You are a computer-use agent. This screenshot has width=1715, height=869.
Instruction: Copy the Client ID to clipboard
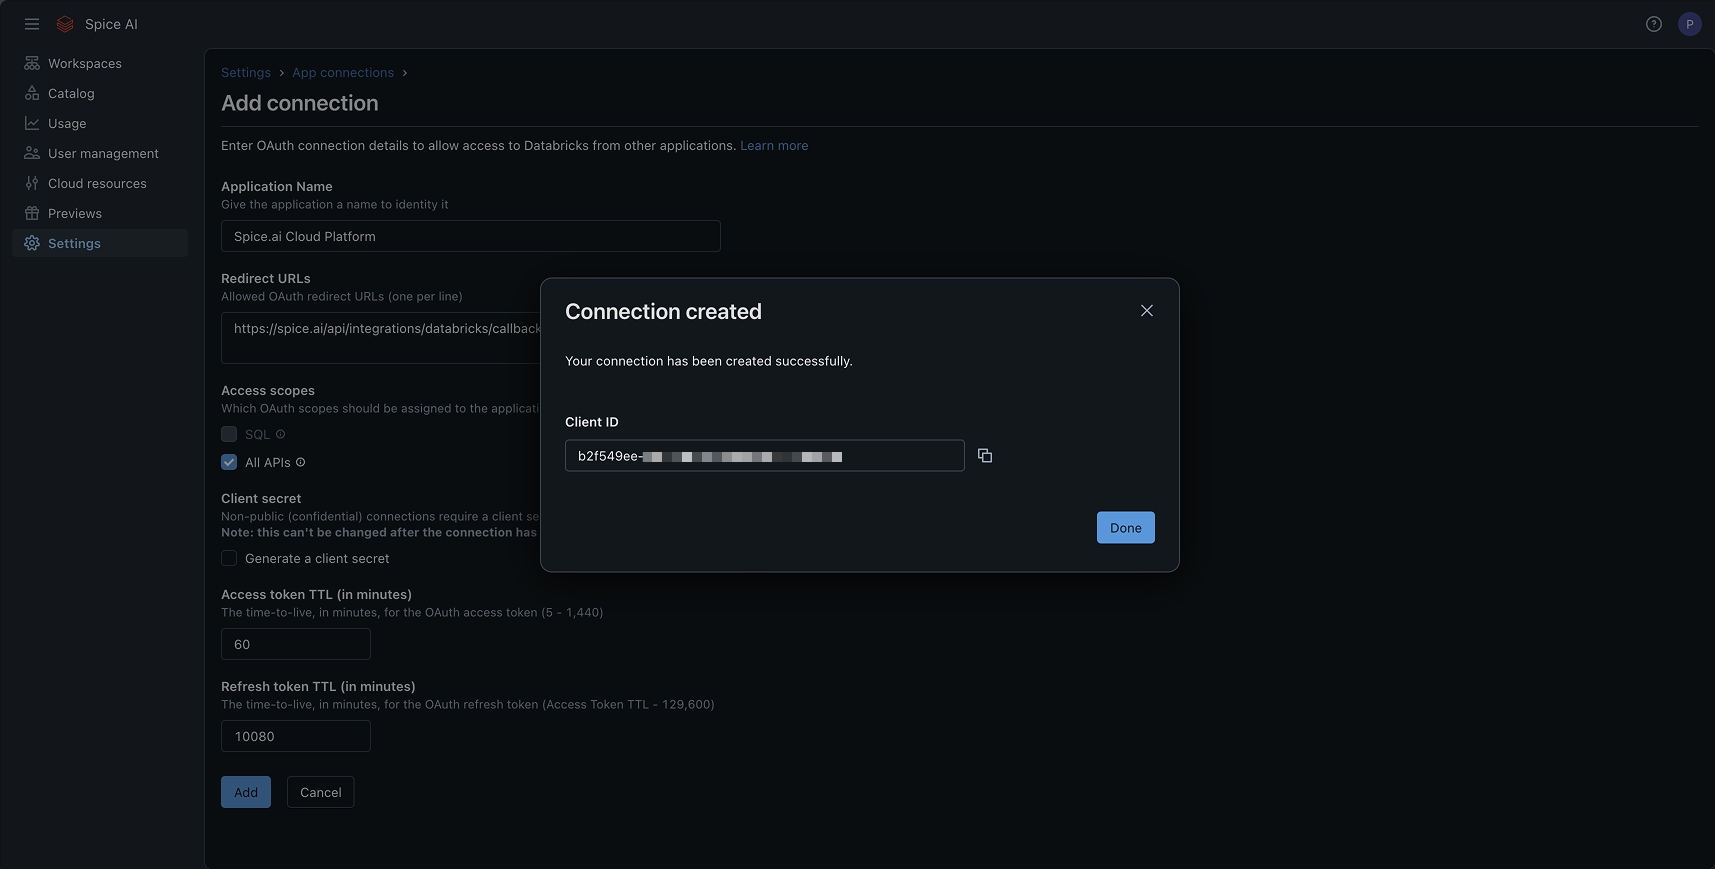click(985, 456)
